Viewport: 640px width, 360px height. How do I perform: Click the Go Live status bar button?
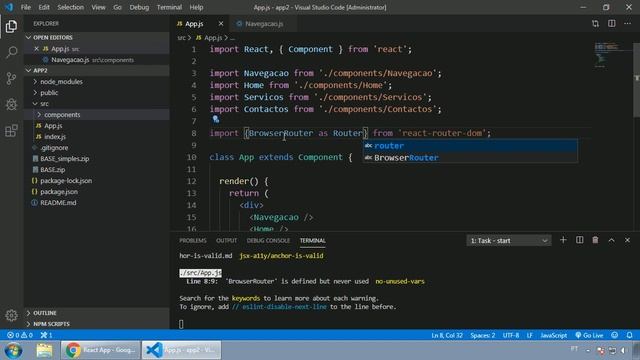(589, 335)
